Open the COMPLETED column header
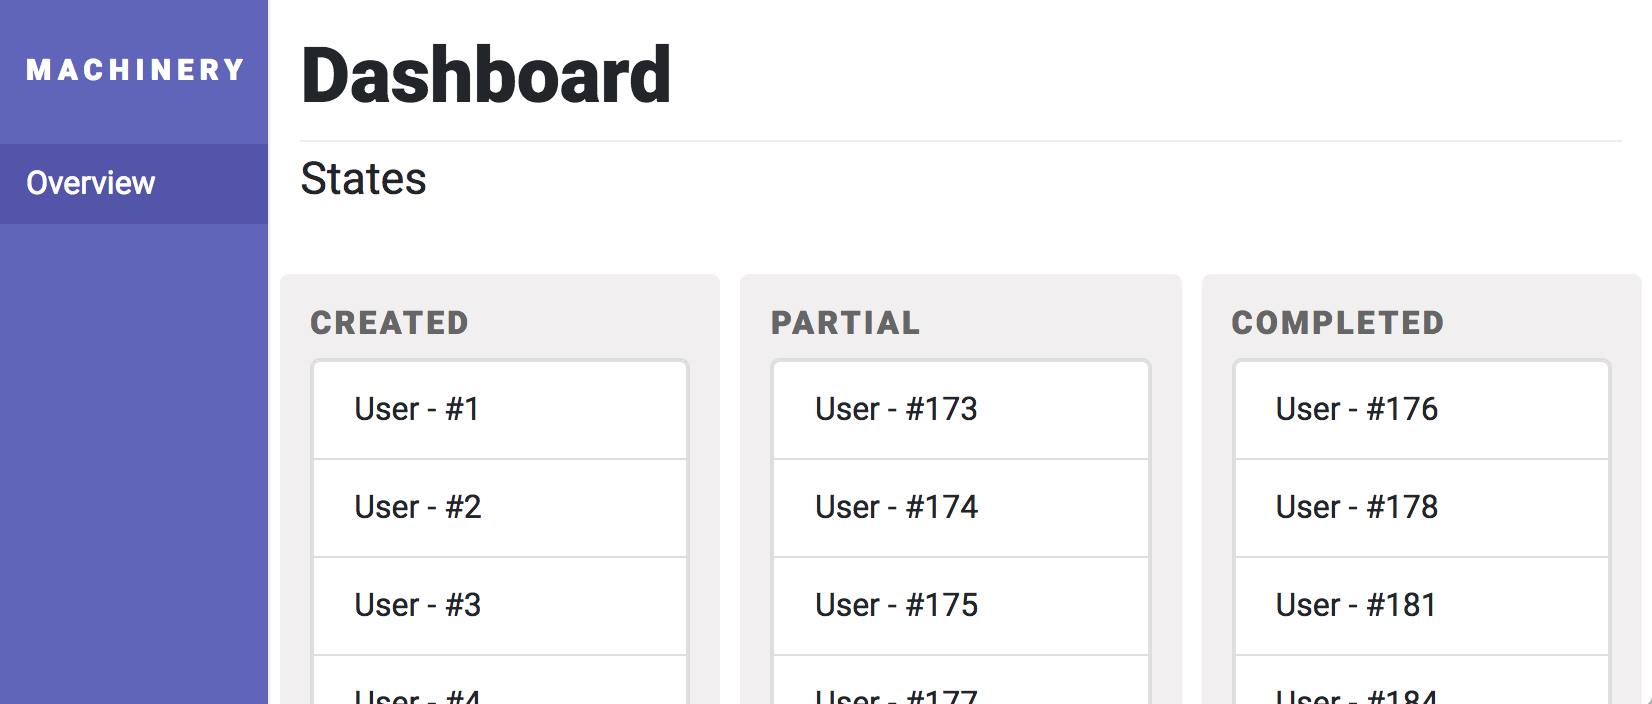1652x704 pixels. coord(1337,322)
